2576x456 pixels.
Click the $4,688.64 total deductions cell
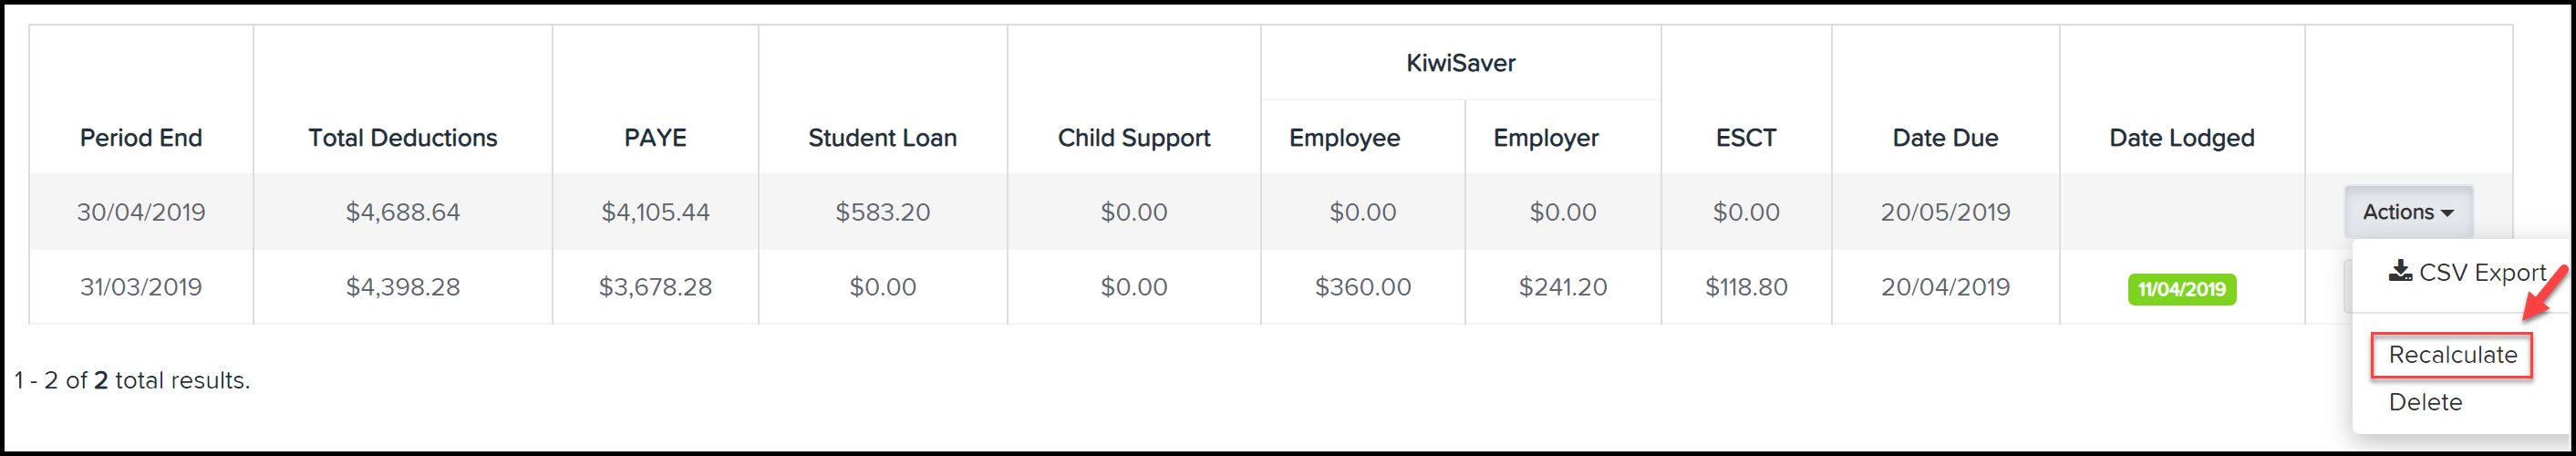click(402, 212)
